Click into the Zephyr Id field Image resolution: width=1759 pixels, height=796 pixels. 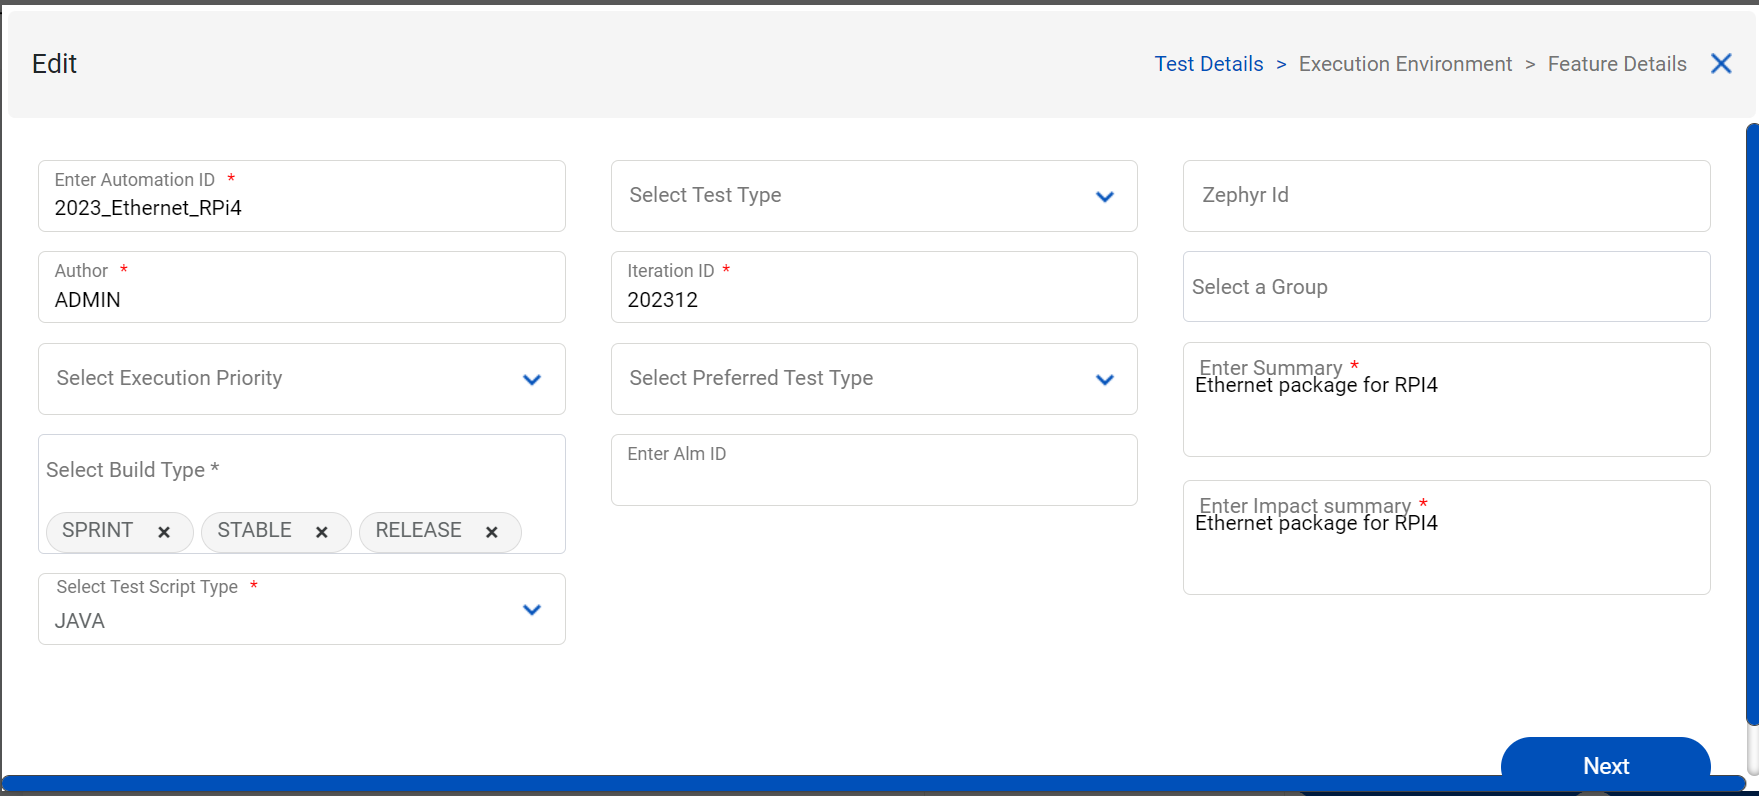pos(1445,196)
